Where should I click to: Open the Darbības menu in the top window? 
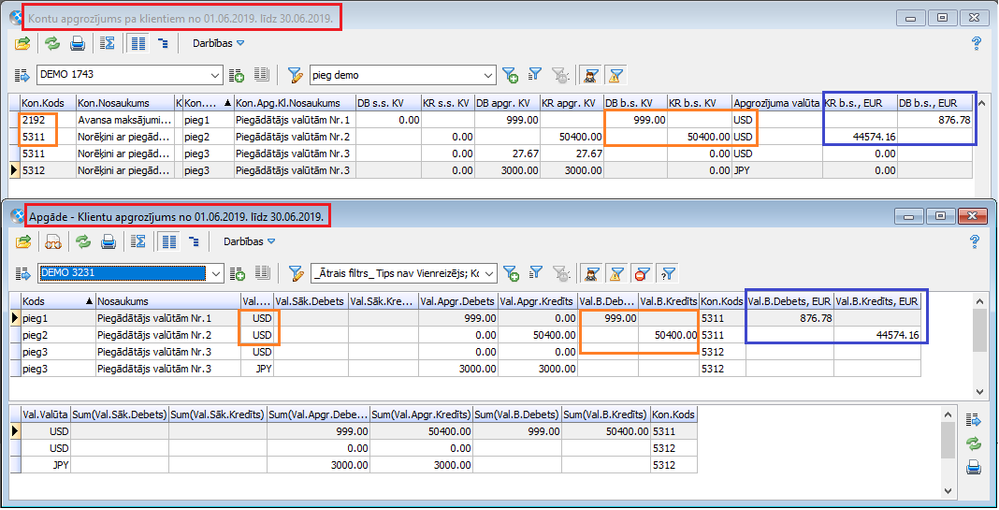218,44
